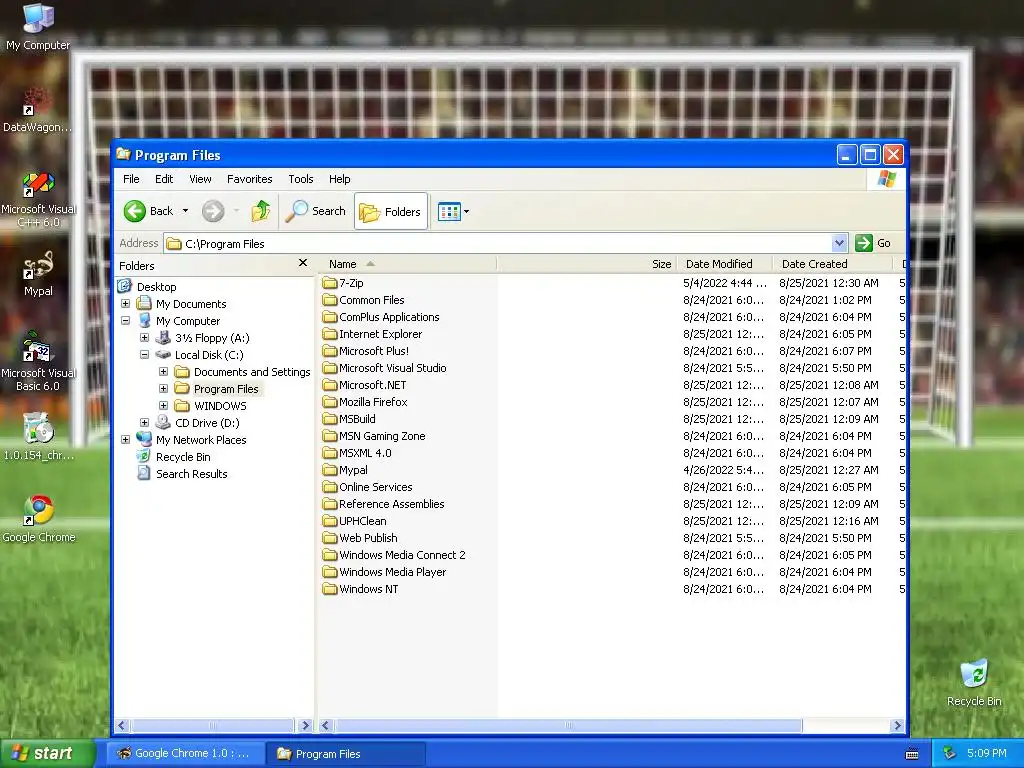Open the Search magnifier tool
The height and width of the screenshot is (768, 1024).
[315, 211]
